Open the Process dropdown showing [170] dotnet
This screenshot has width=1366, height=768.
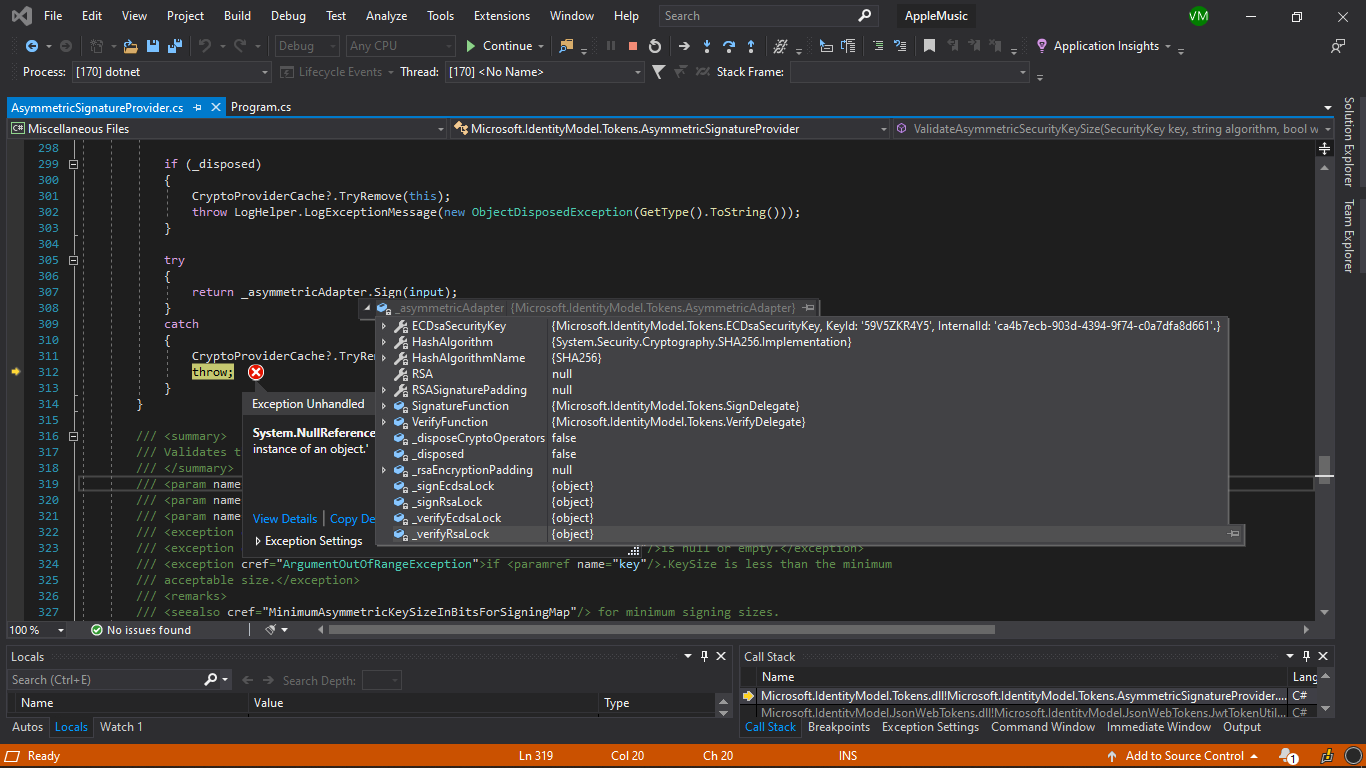tap(264, 71)
